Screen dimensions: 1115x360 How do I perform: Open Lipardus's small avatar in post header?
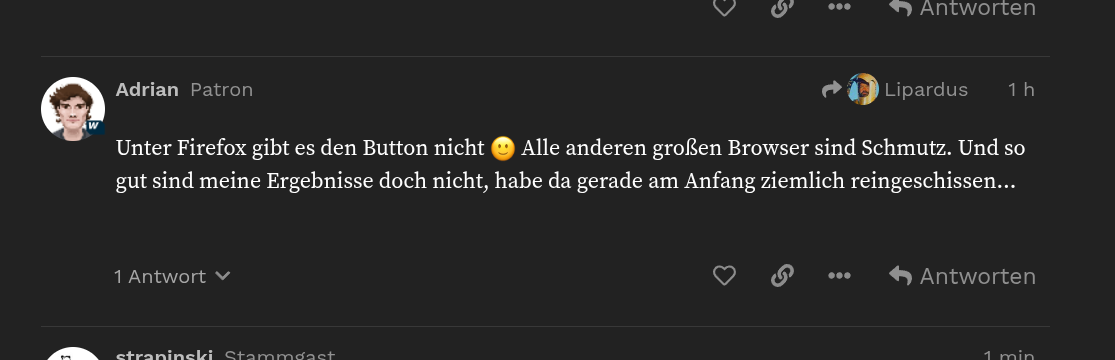863,90
